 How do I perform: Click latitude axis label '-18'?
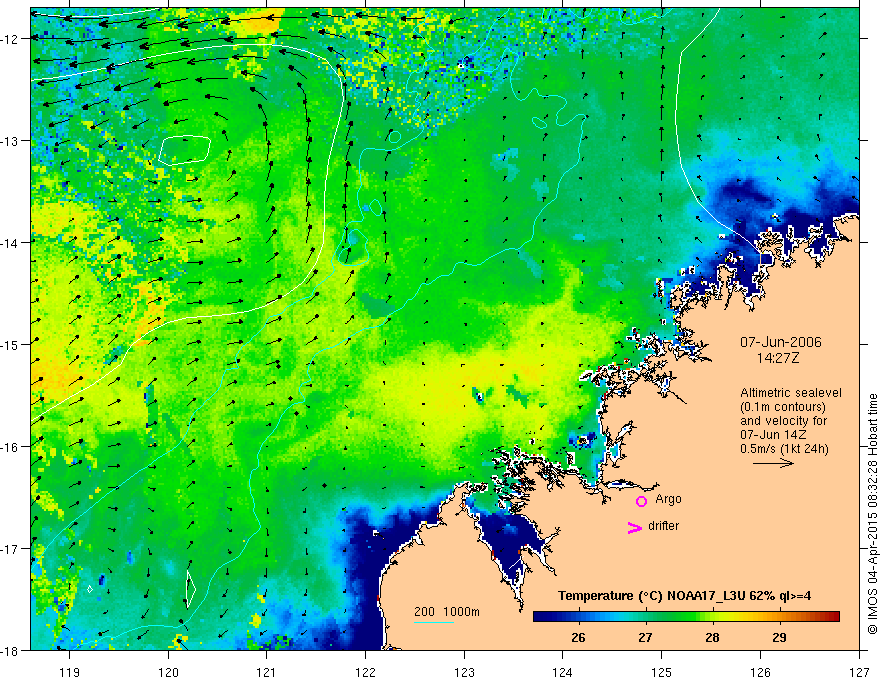point(10,650)
